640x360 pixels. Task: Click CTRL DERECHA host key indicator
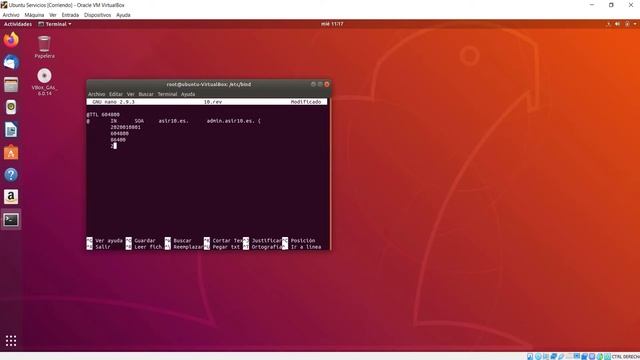coord(626,357)
